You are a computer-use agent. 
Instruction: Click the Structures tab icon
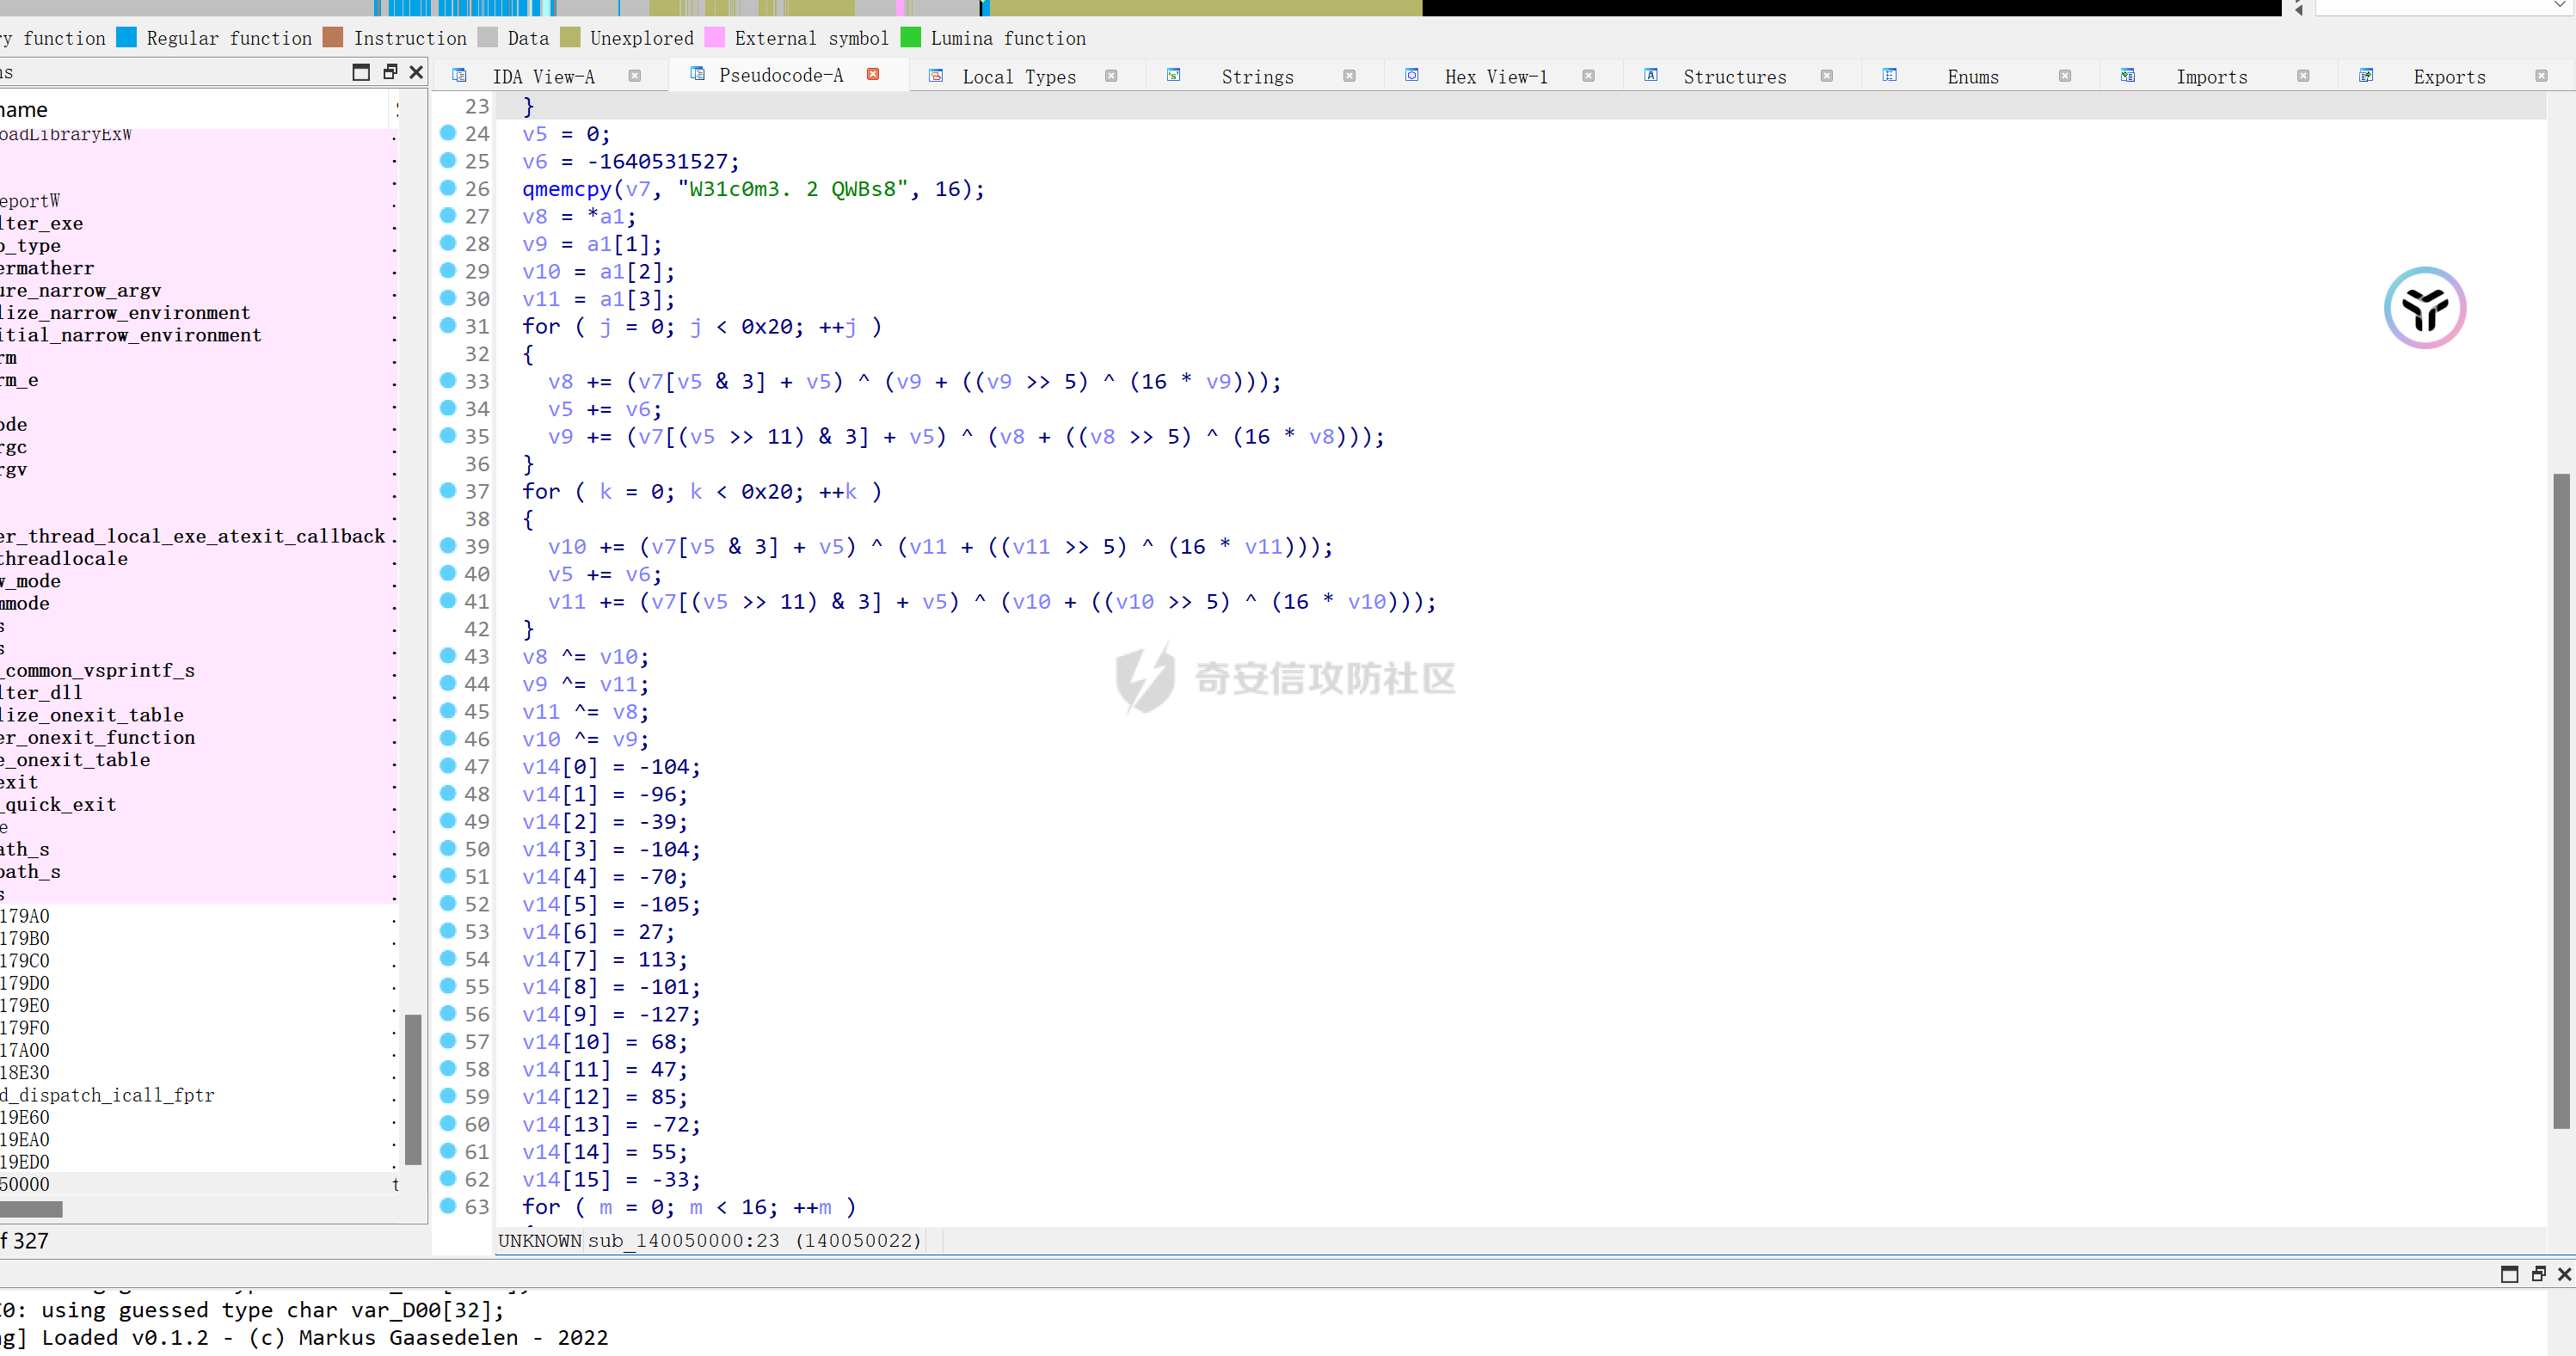pos(1651,76)
